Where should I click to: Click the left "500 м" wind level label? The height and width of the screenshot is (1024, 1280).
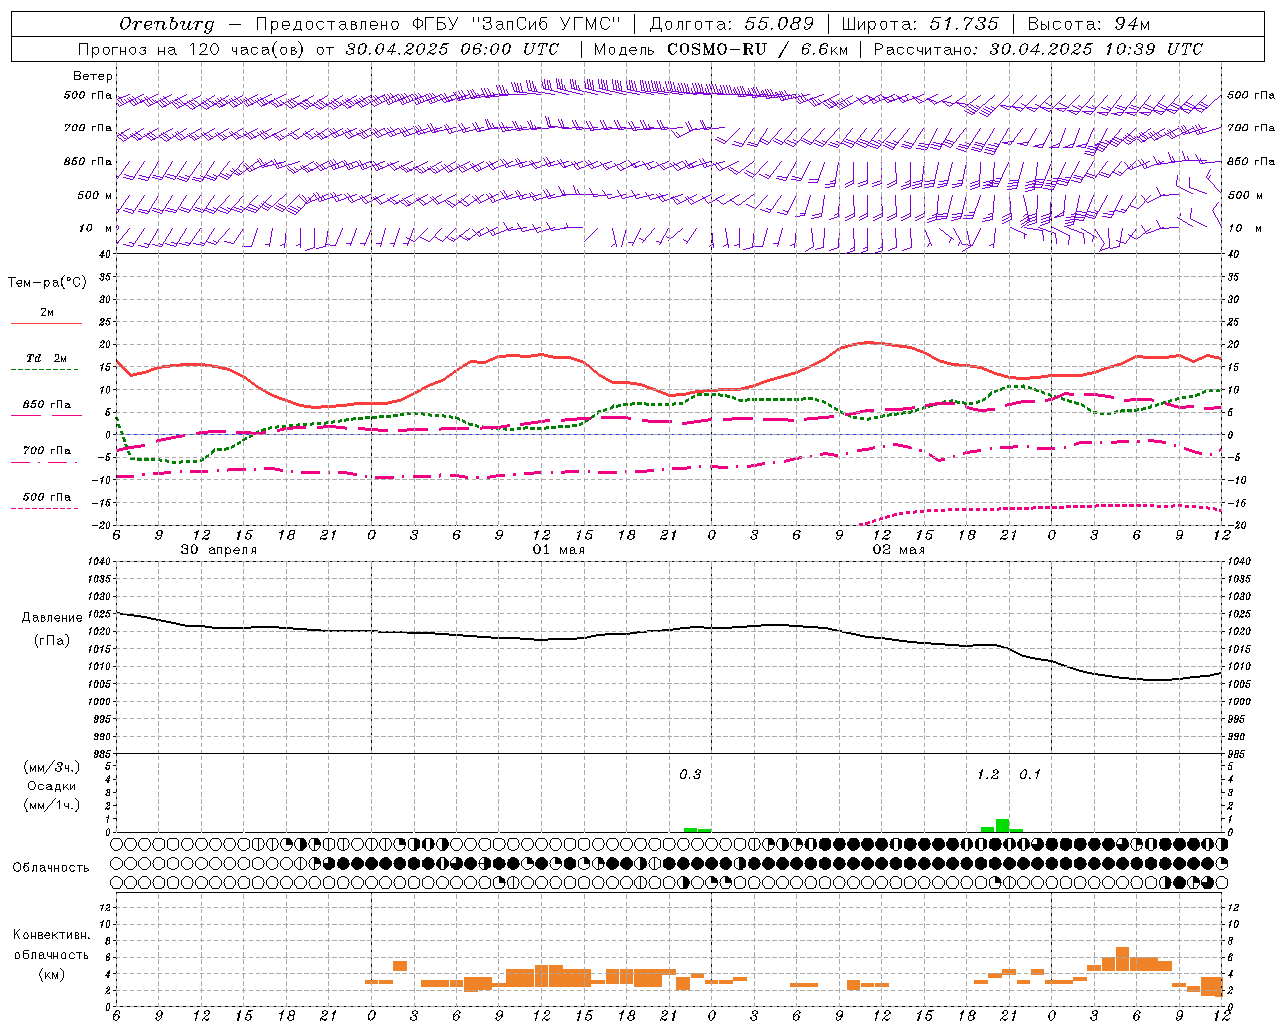pyautogui.click(x=95, y=195)
